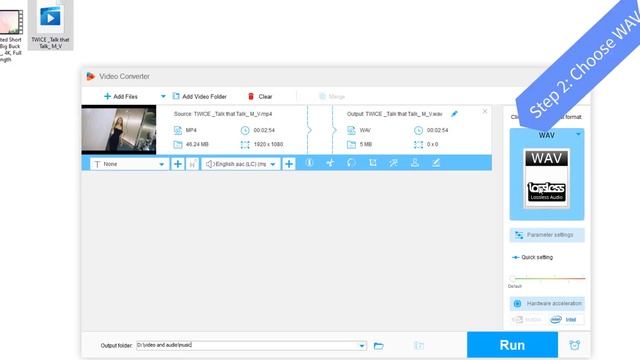Image resolution: width=640 pixels, height=360 pixels.
Task: Click the Video Converter app logo
Action: 90,76
